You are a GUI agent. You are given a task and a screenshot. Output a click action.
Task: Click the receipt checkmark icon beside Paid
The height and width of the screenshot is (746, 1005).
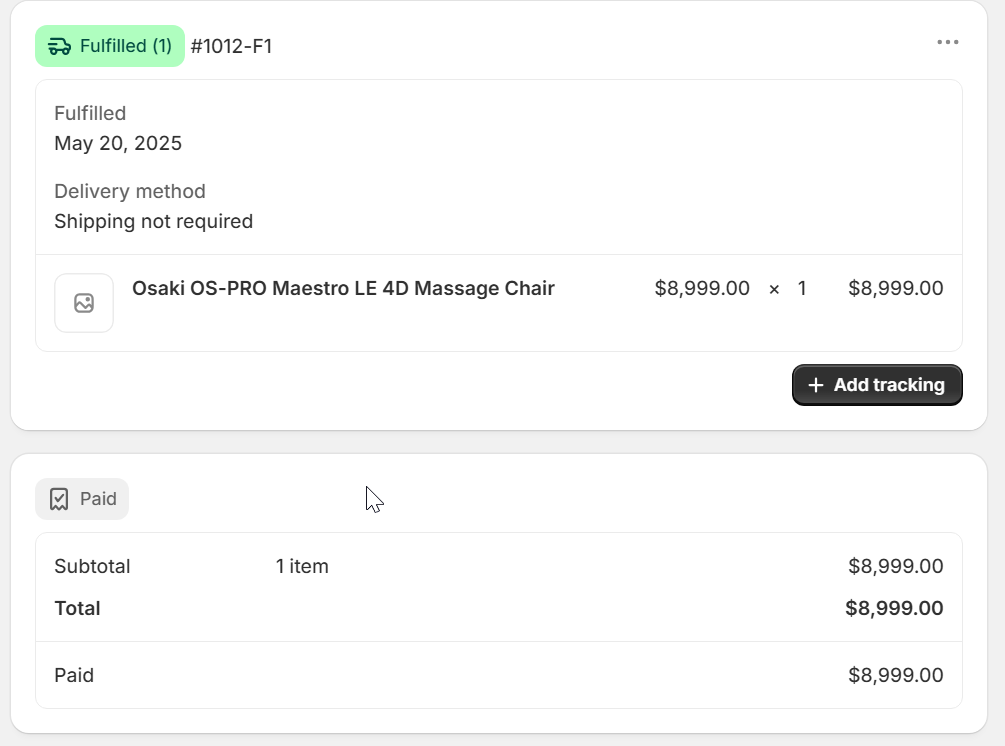(59, 499)
